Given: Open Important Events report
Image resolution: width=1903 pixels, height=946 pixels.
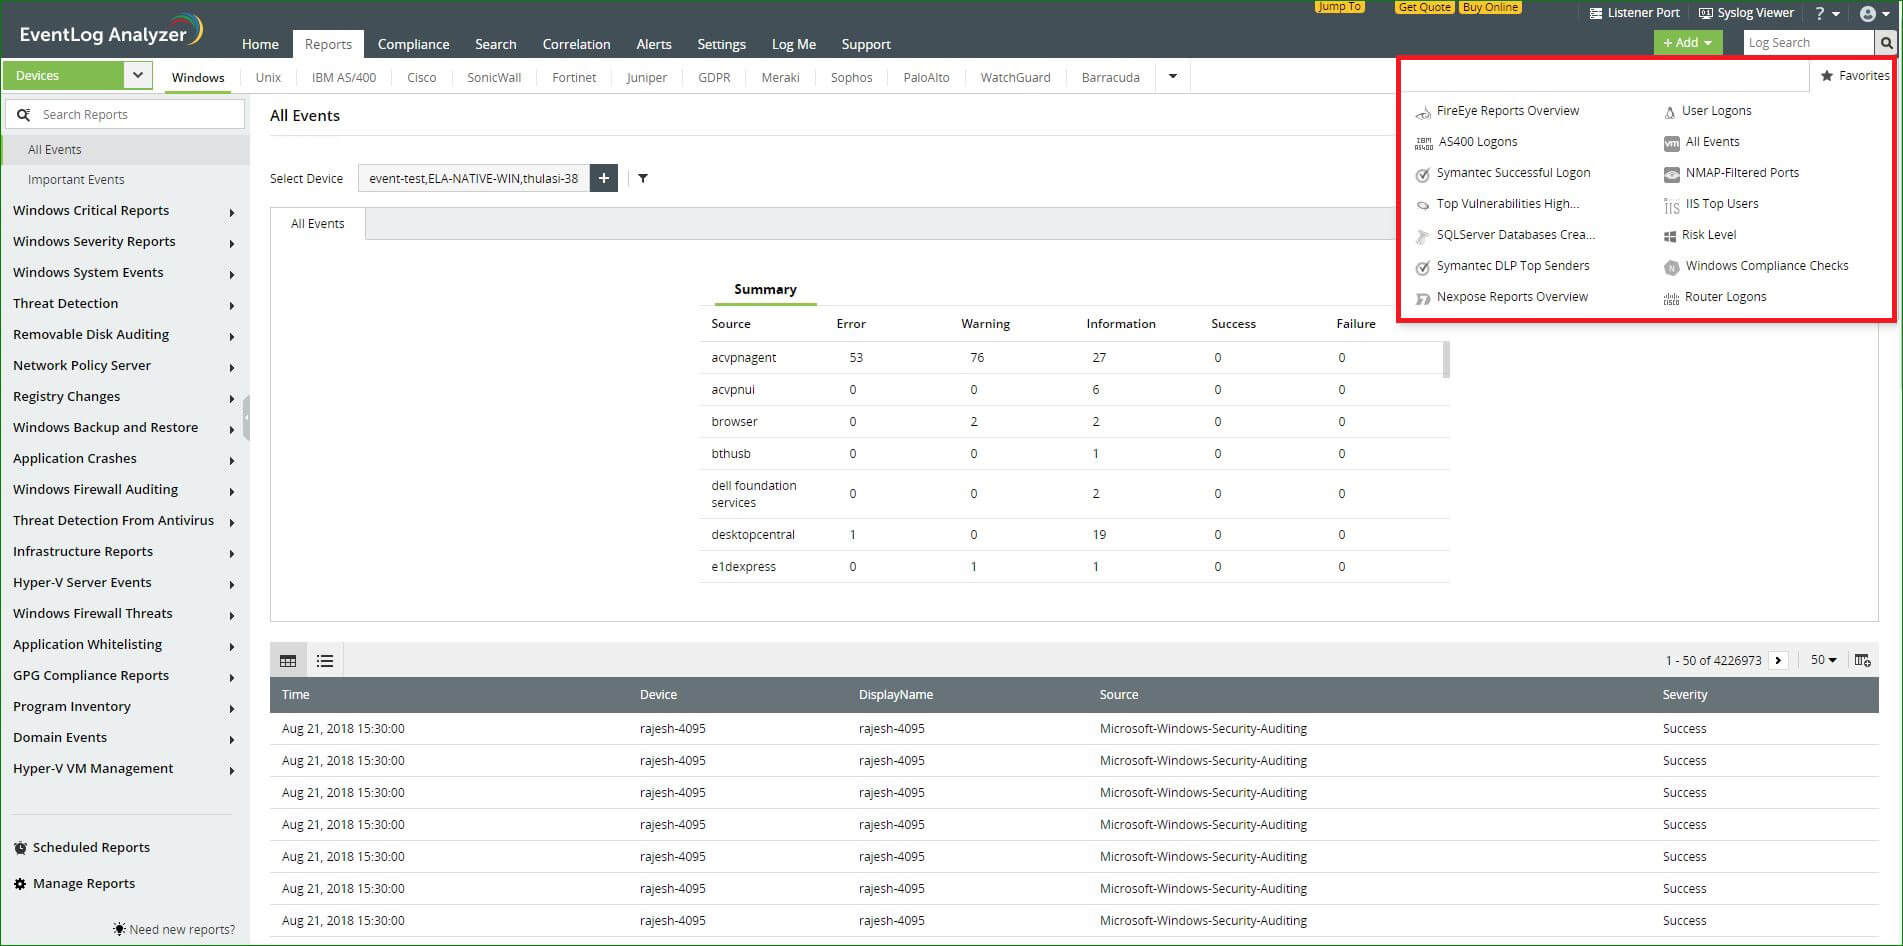Looking at the screenshot, I should click(x=76, y=180).
